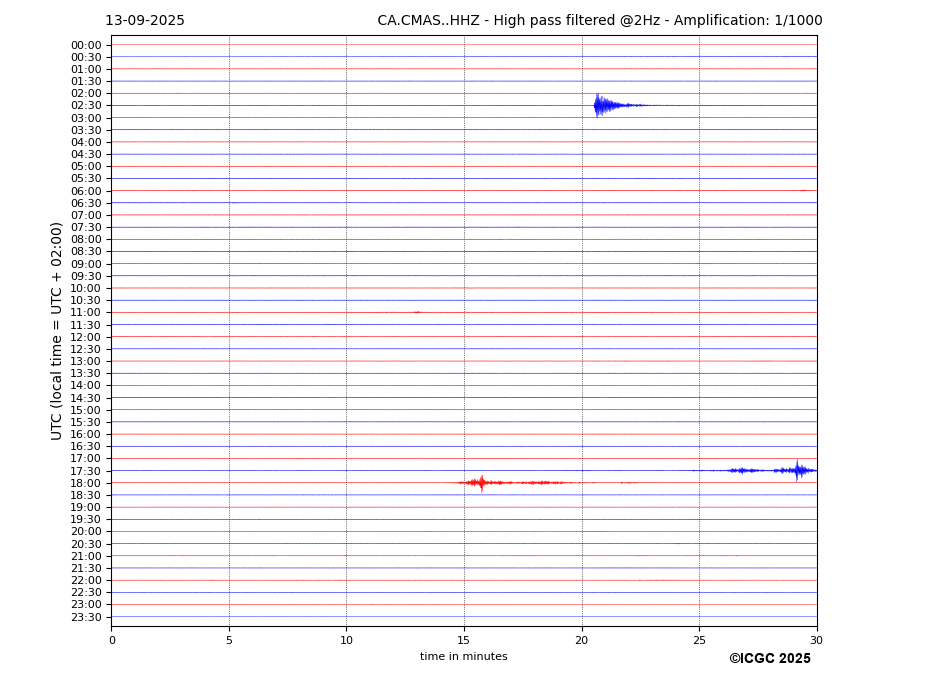Click the 00:30 time label
The width and height of the screenshot is (927, 696).
(86, 57)
